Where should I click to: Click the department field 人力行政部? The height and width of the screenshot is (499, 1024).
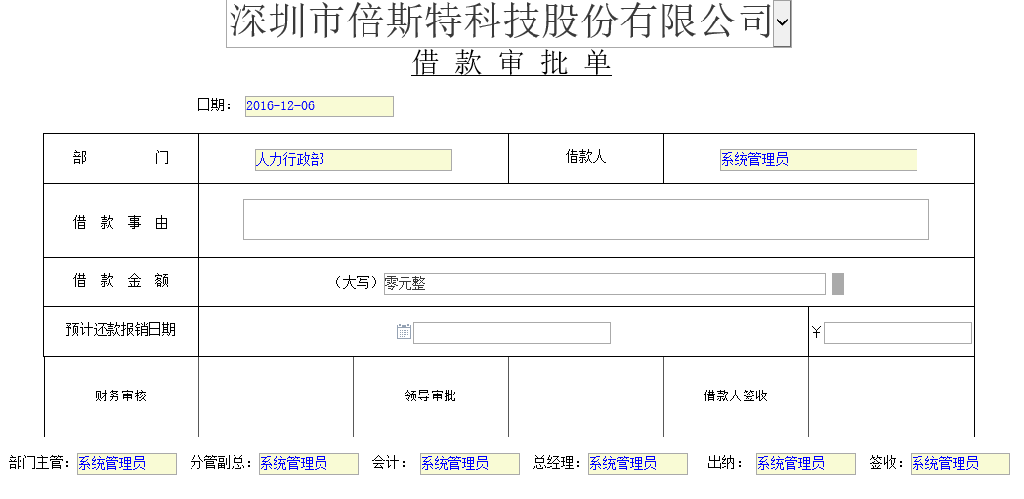(x=353, y=160)
